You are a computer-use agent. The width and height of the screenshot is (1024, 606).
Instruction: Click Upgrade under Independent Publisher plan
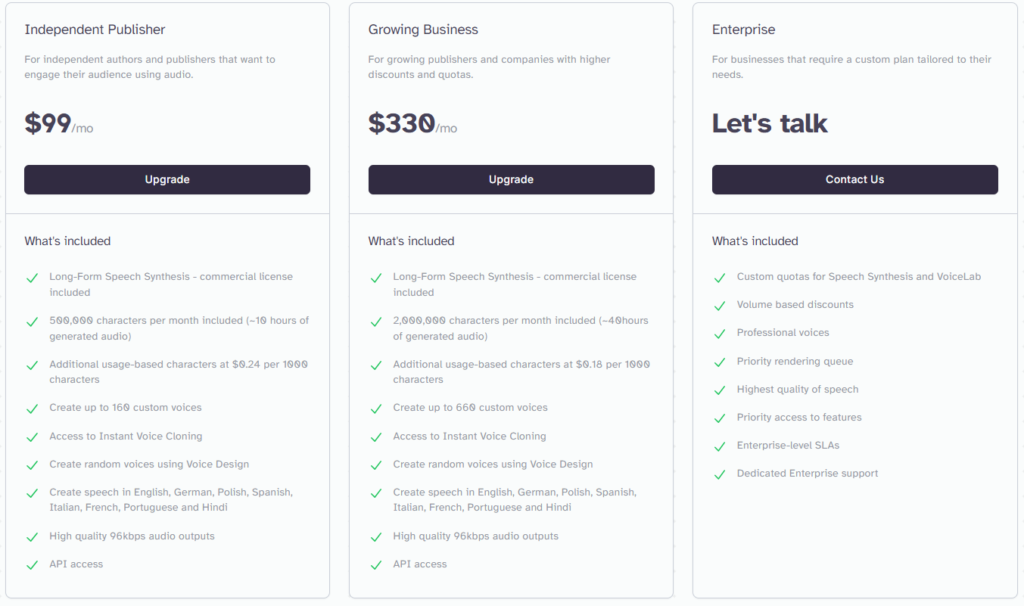[167, 180]
